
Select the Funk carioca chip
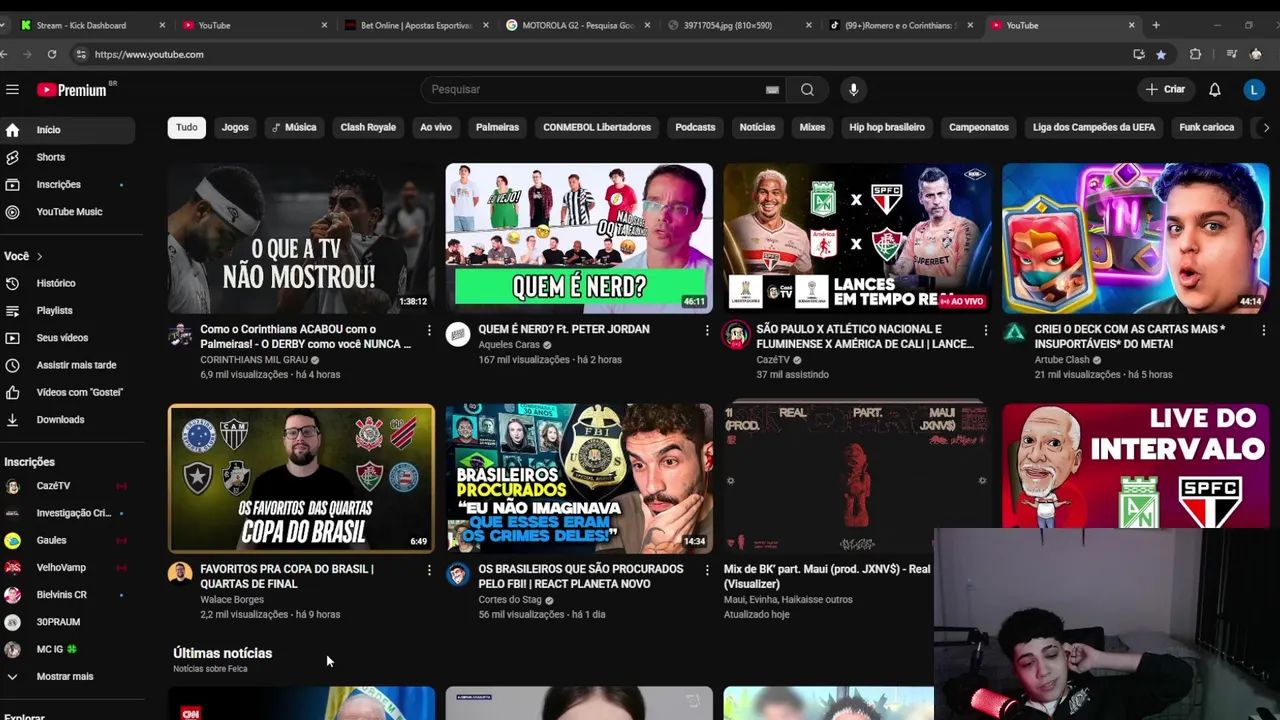tap(1206, 127)
